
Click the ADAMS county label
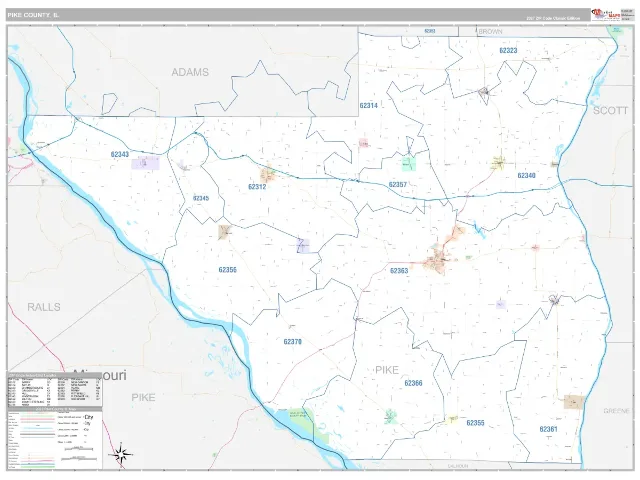pos(190,72)
